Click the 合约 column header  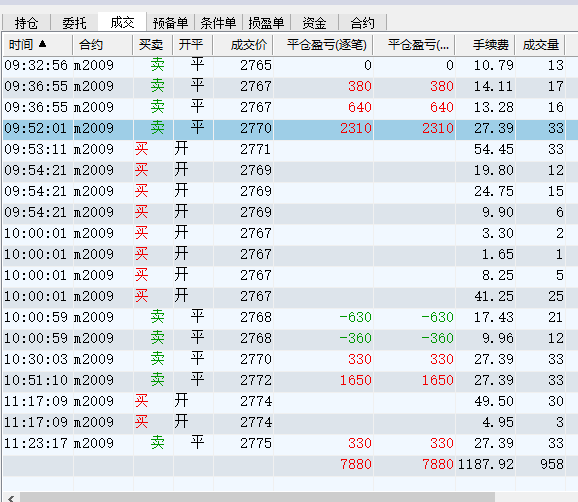click(102, 45)
